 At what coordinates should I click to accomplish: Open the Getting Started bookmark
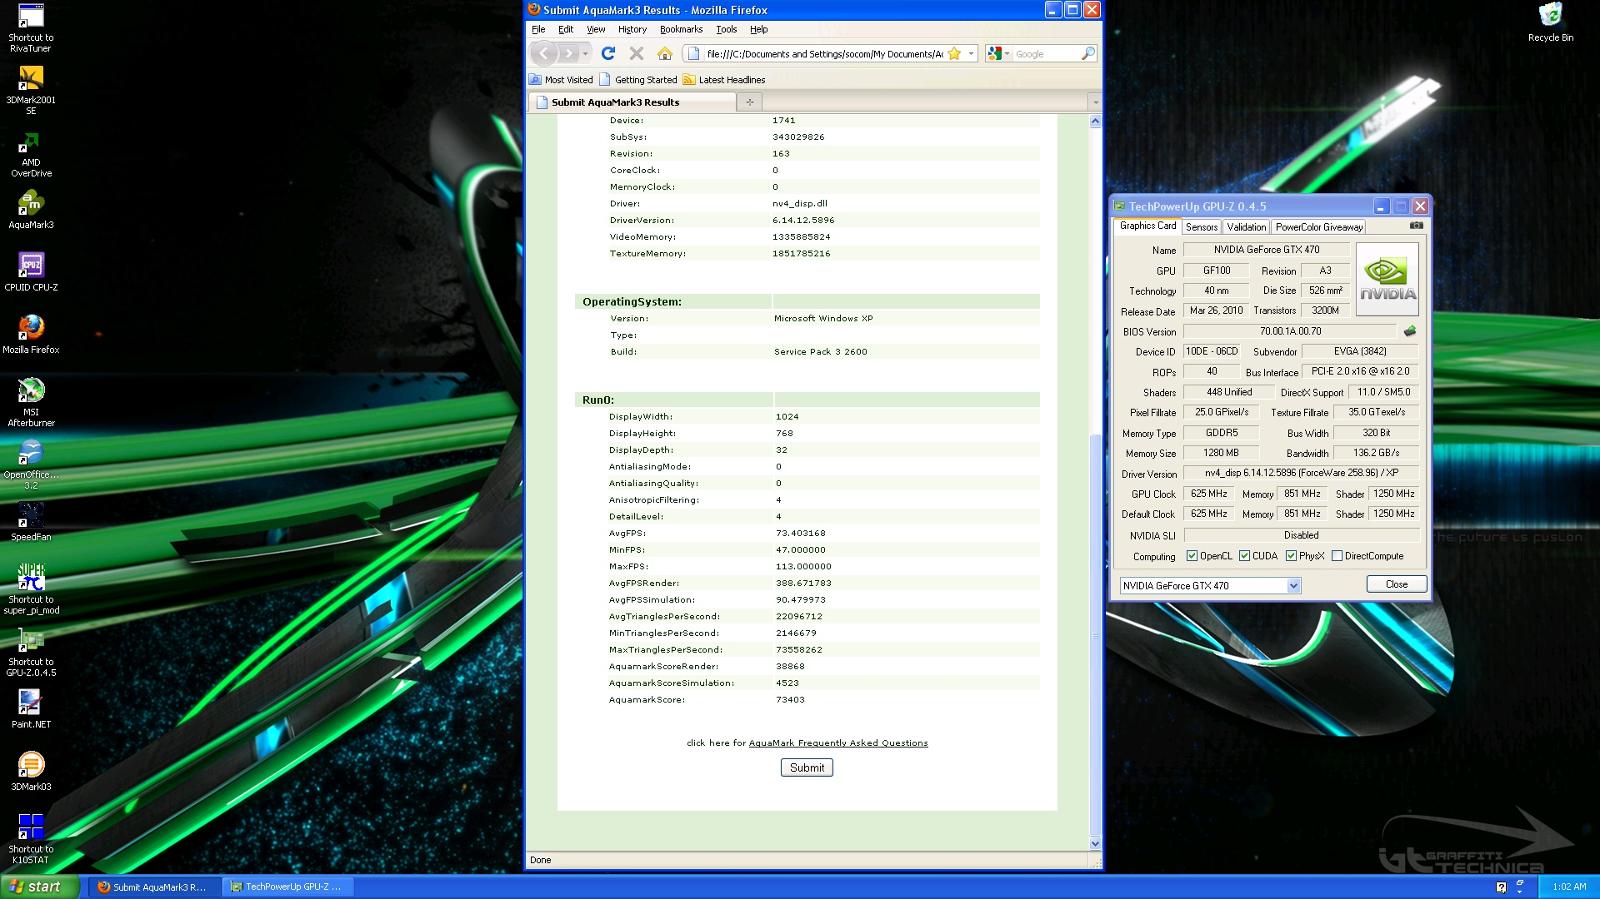(x=638, y=80)
